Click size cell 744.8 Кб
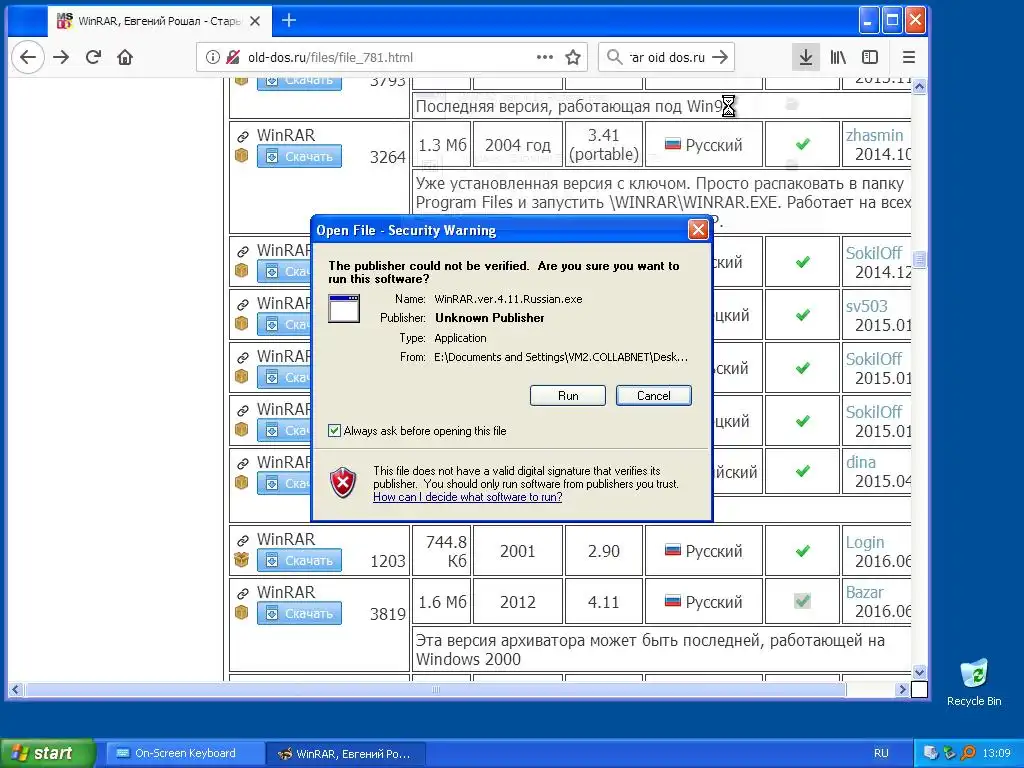This screenshot has width=1024, height=768. (x=441, y=551)
